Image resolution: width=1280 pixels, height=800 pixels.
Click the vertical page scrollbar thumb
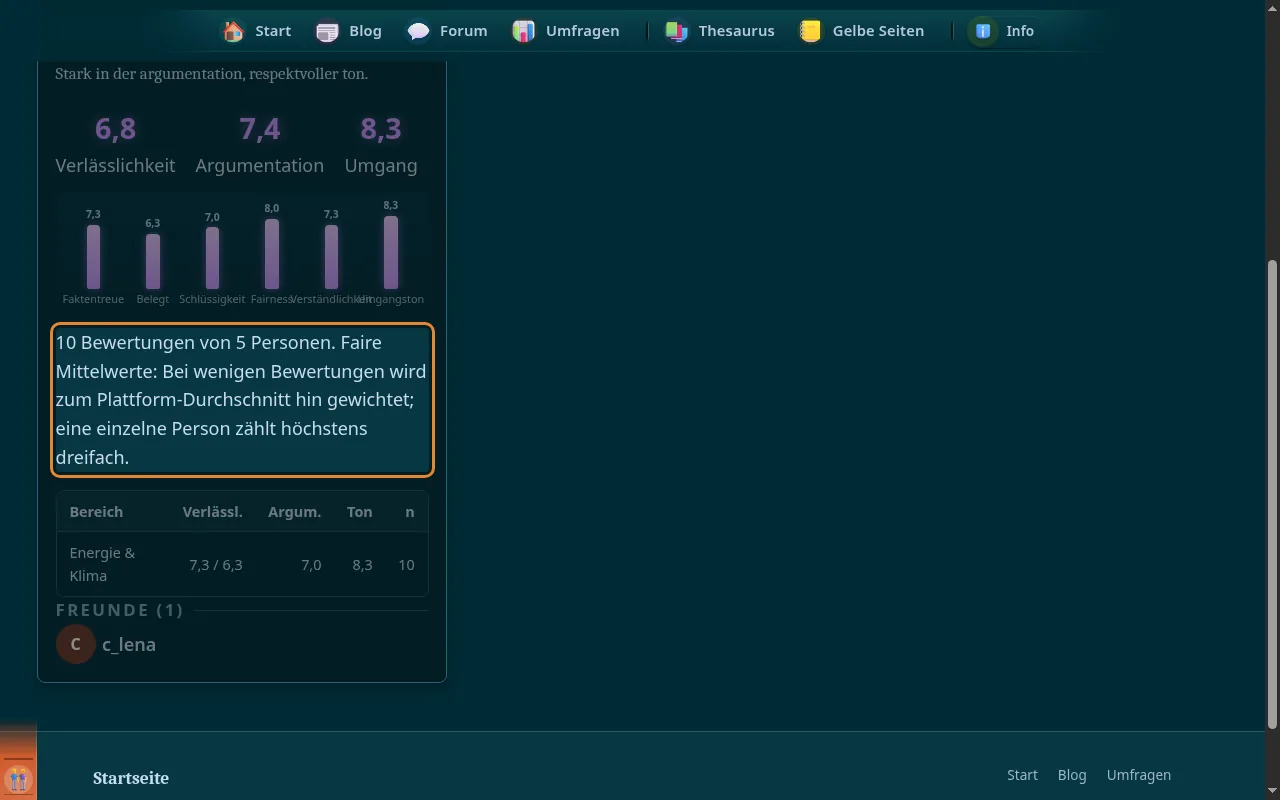[x=1272, y=494]
